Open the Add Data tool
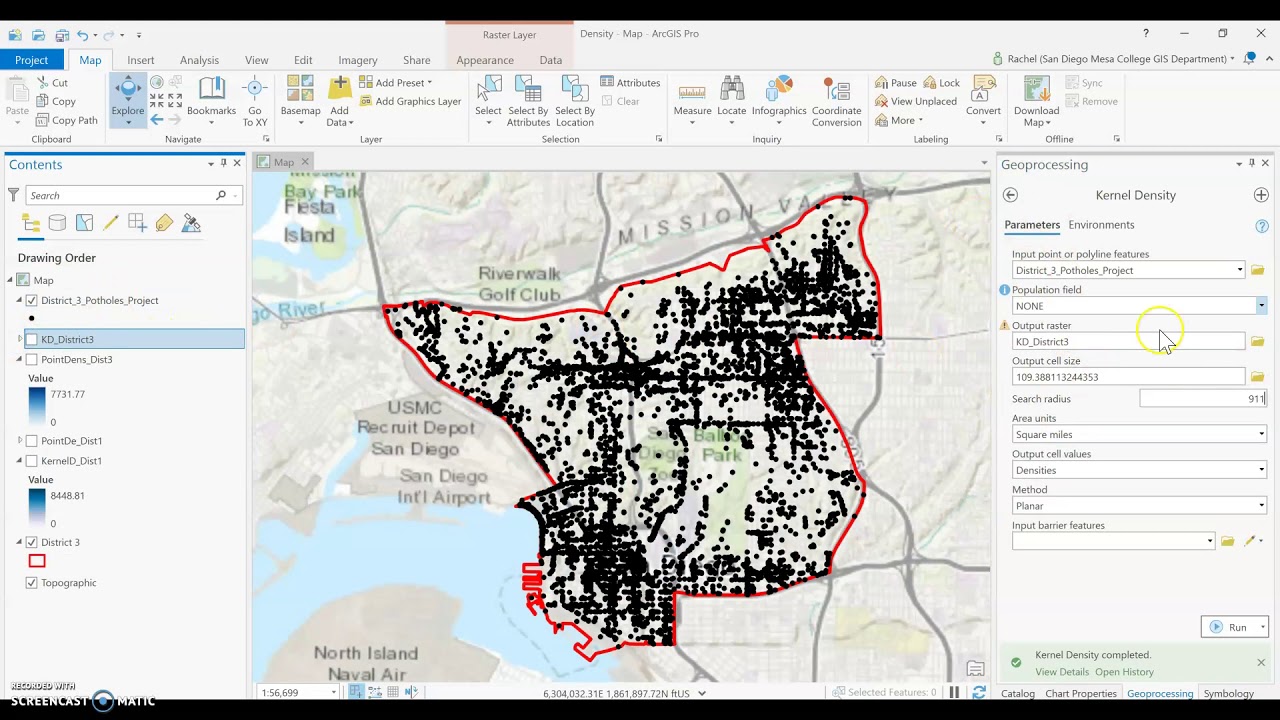 tap(339, 100)
